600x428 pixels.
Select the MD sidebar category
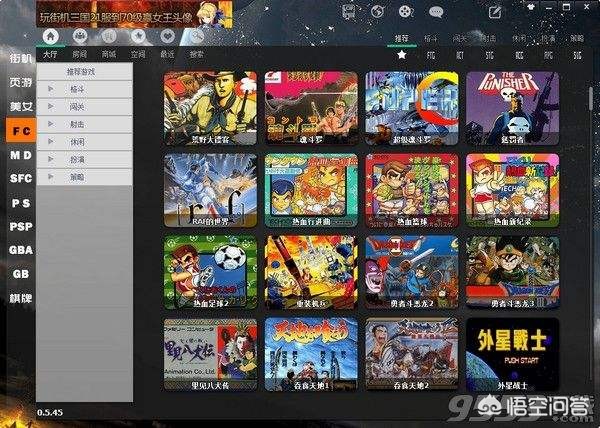point(21,155)
